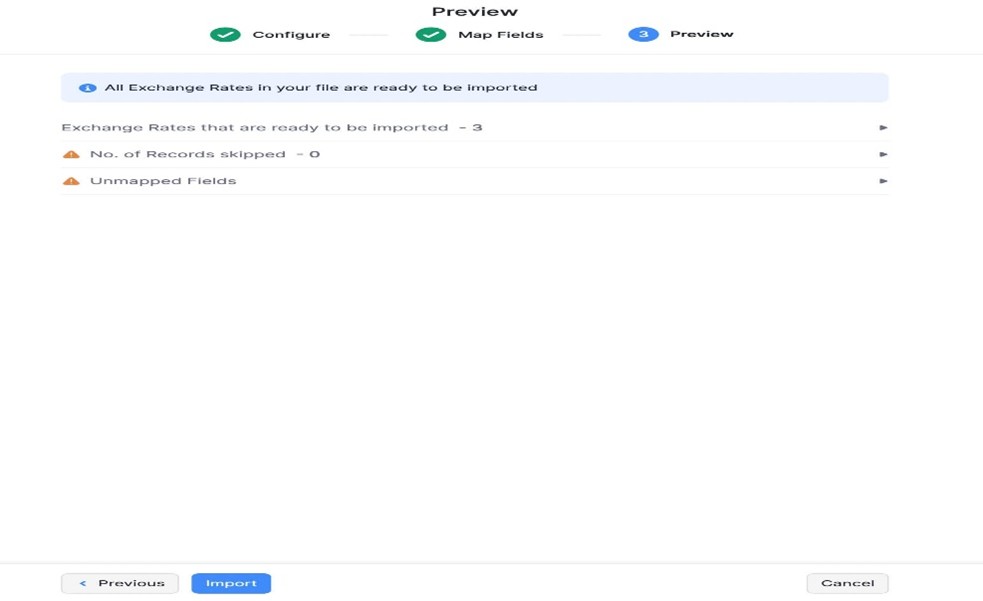Expand ready-to-import Exchange Rates arrow
The width and height of the screenshot is (983, 601).
click(x=883, y=128)
